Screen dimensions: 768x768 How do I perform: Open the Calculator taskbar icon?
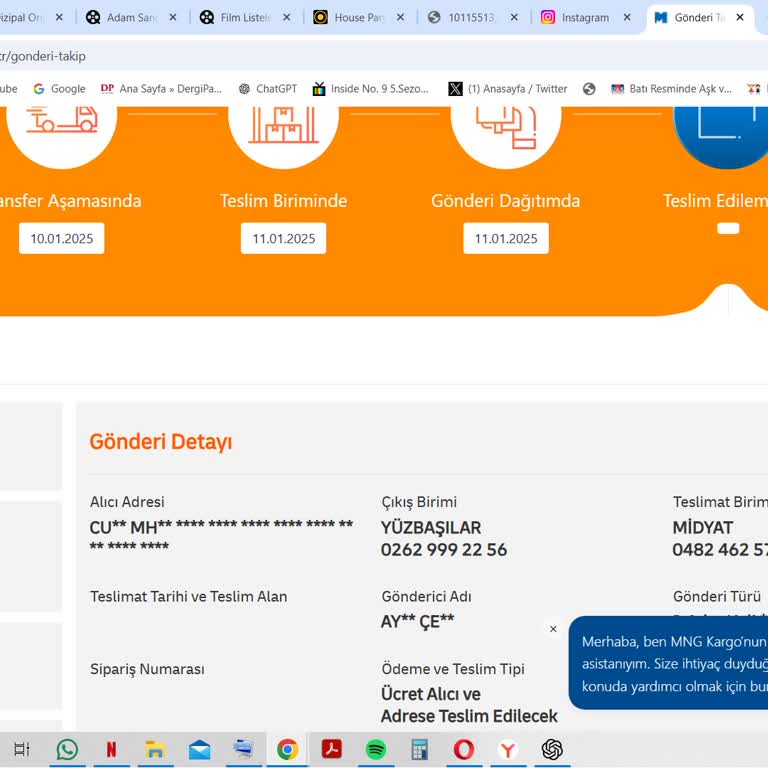click(420, 749)
